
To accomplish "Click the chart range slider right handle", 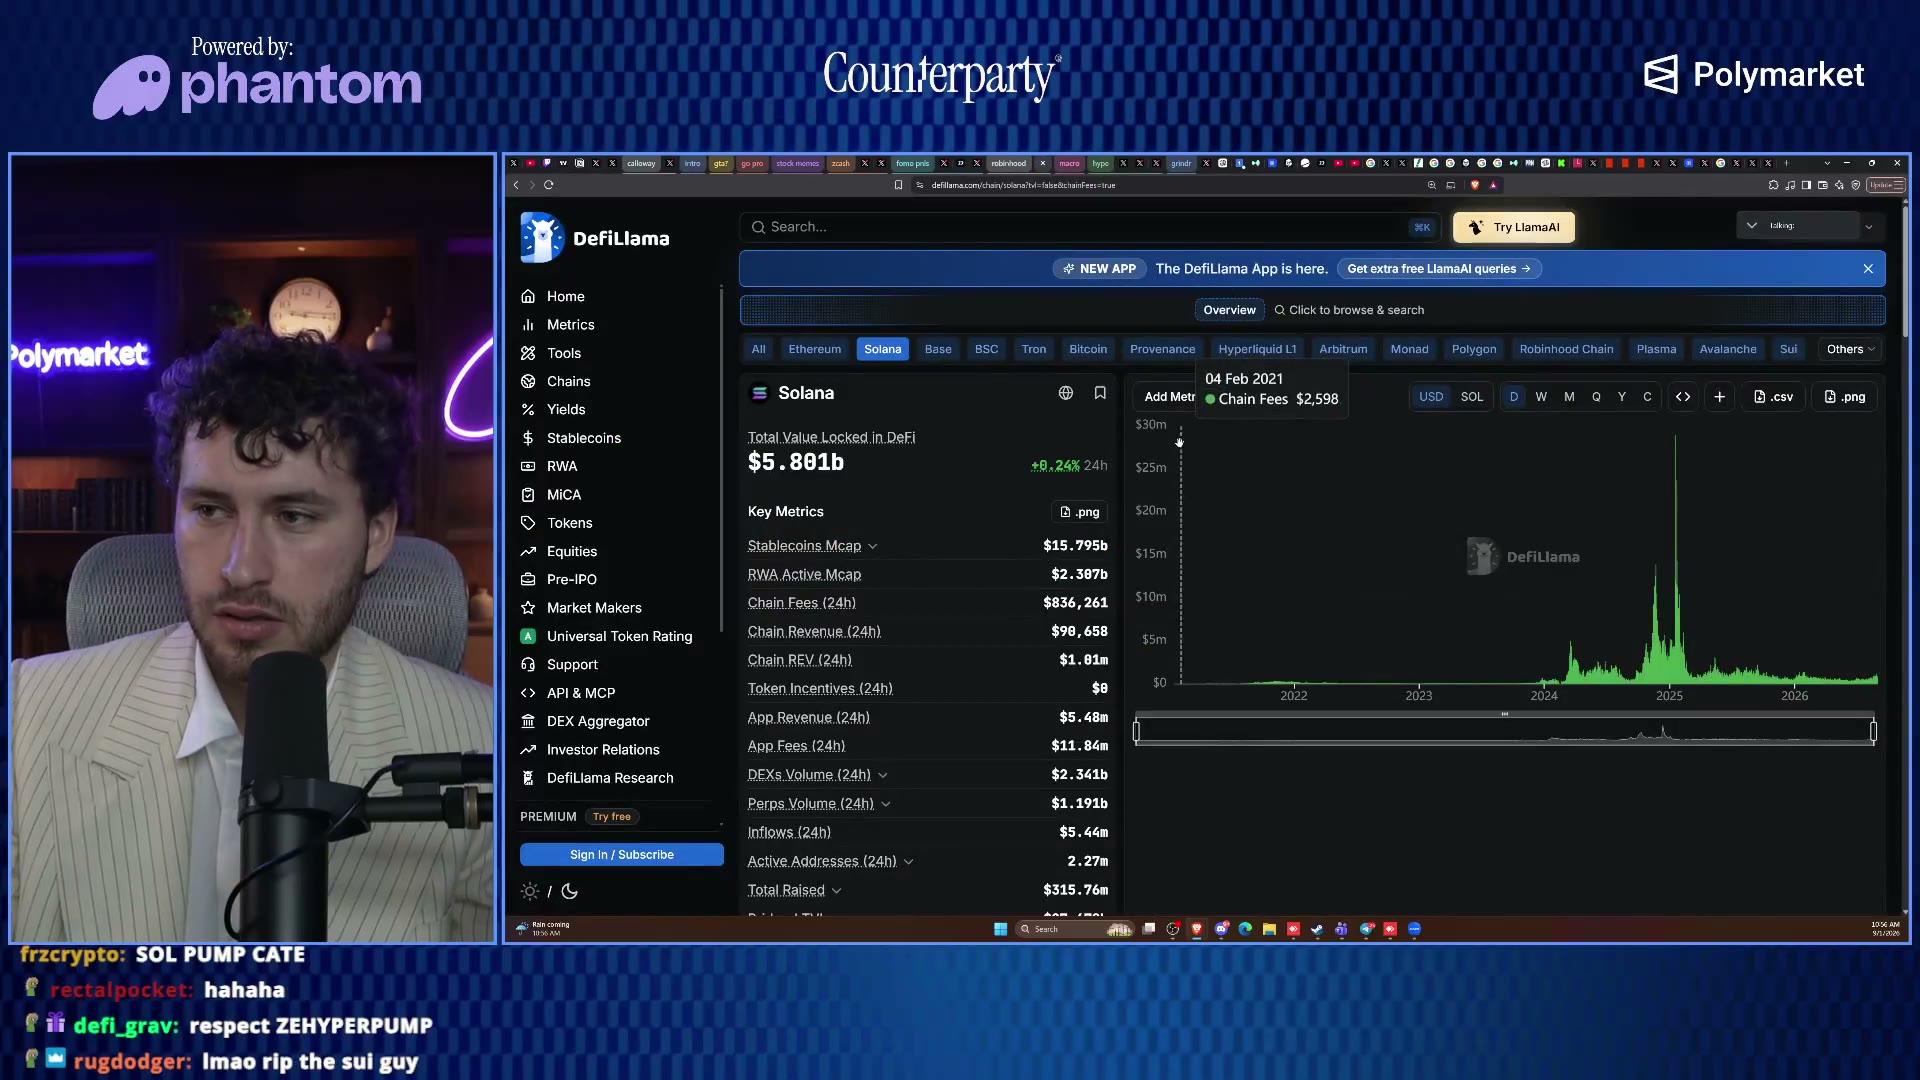I will [x=1873, y=732].
